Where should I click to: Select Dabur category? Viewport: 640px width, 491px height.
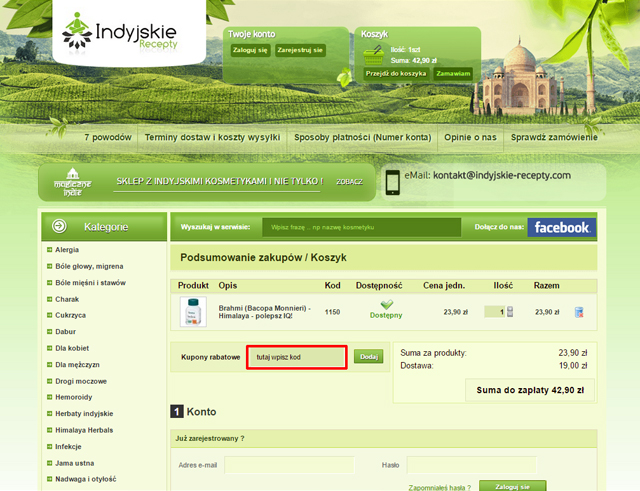coord(65,331)
